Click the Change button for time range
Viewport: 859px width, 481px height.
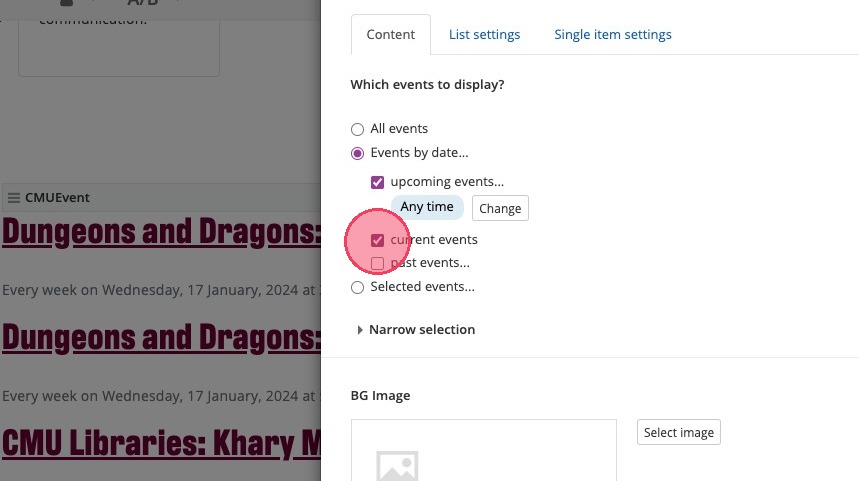(x=500, y=208)
